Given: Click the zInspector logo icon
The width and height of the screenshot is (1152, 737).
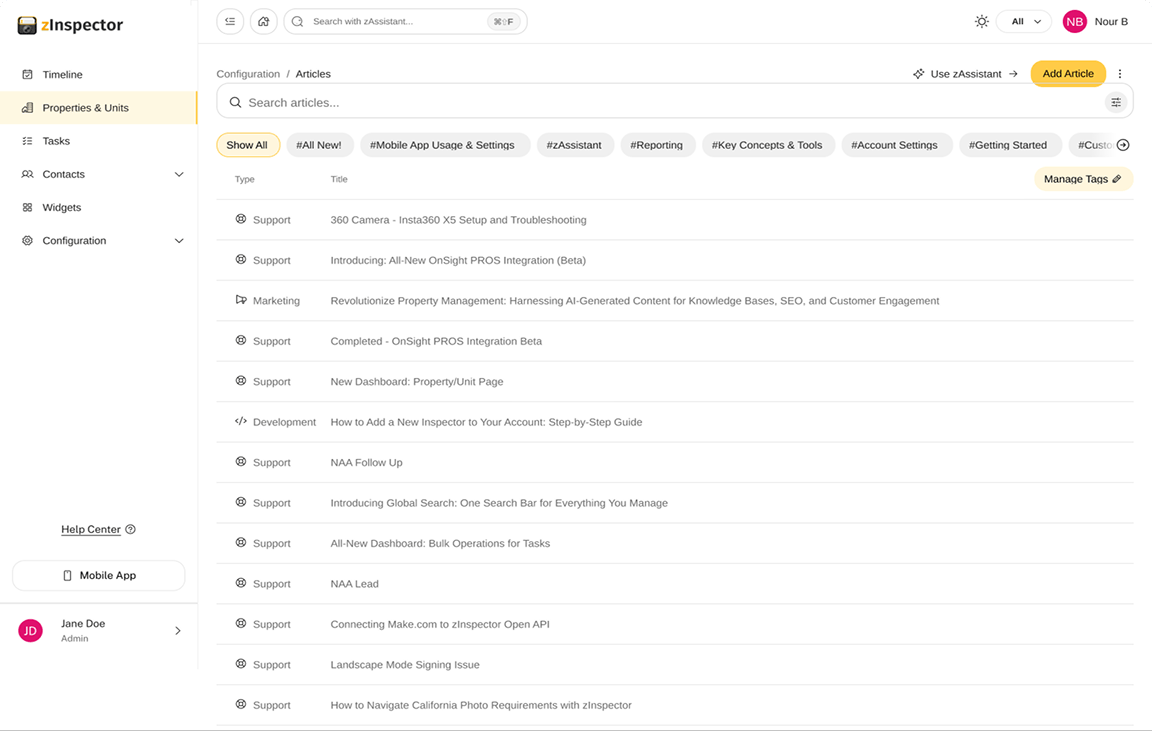Looking at the screenshot, I should pyautogui.click(x=27, y=26).
